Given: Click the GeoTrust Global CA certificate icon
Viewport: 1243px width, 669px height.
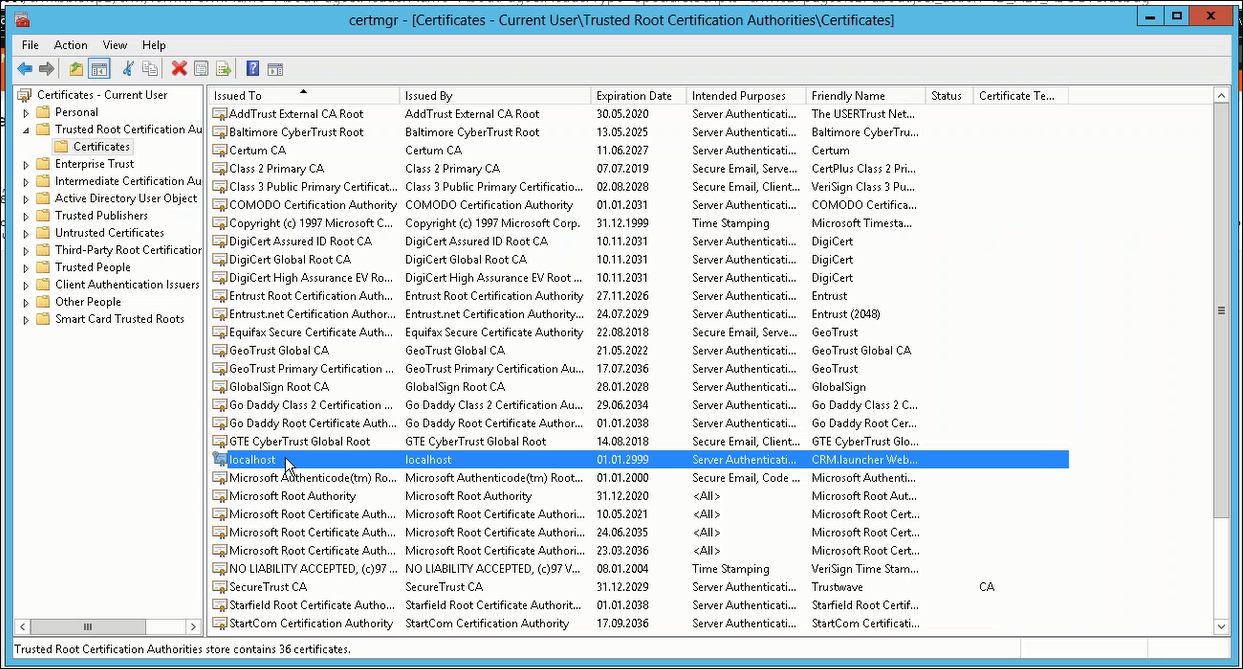Looking at the screenshot, I should [220, 351].
